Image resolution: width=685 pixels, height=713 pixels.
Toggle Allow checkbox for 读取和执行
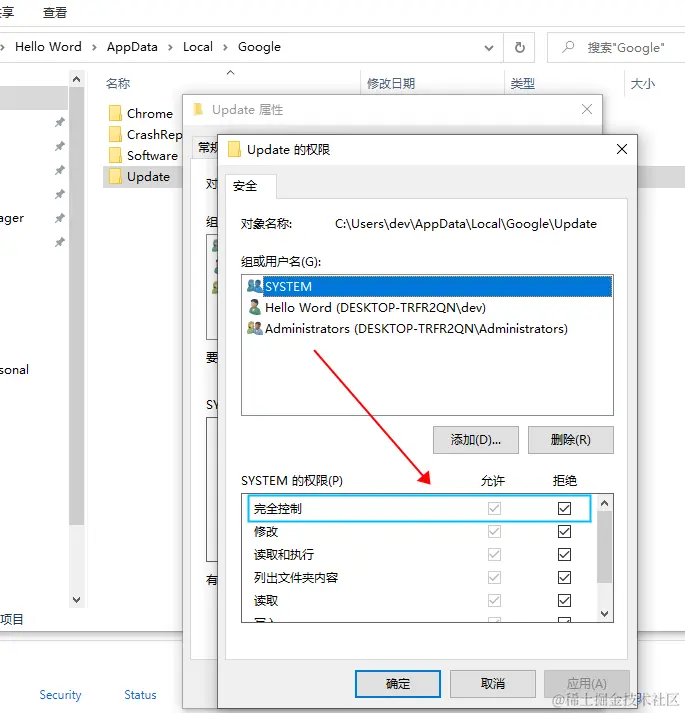click(x=494, y=555)
